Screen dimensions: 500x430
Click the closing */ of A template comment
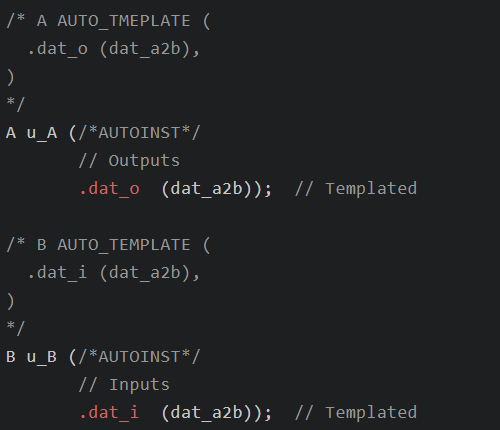16,104
